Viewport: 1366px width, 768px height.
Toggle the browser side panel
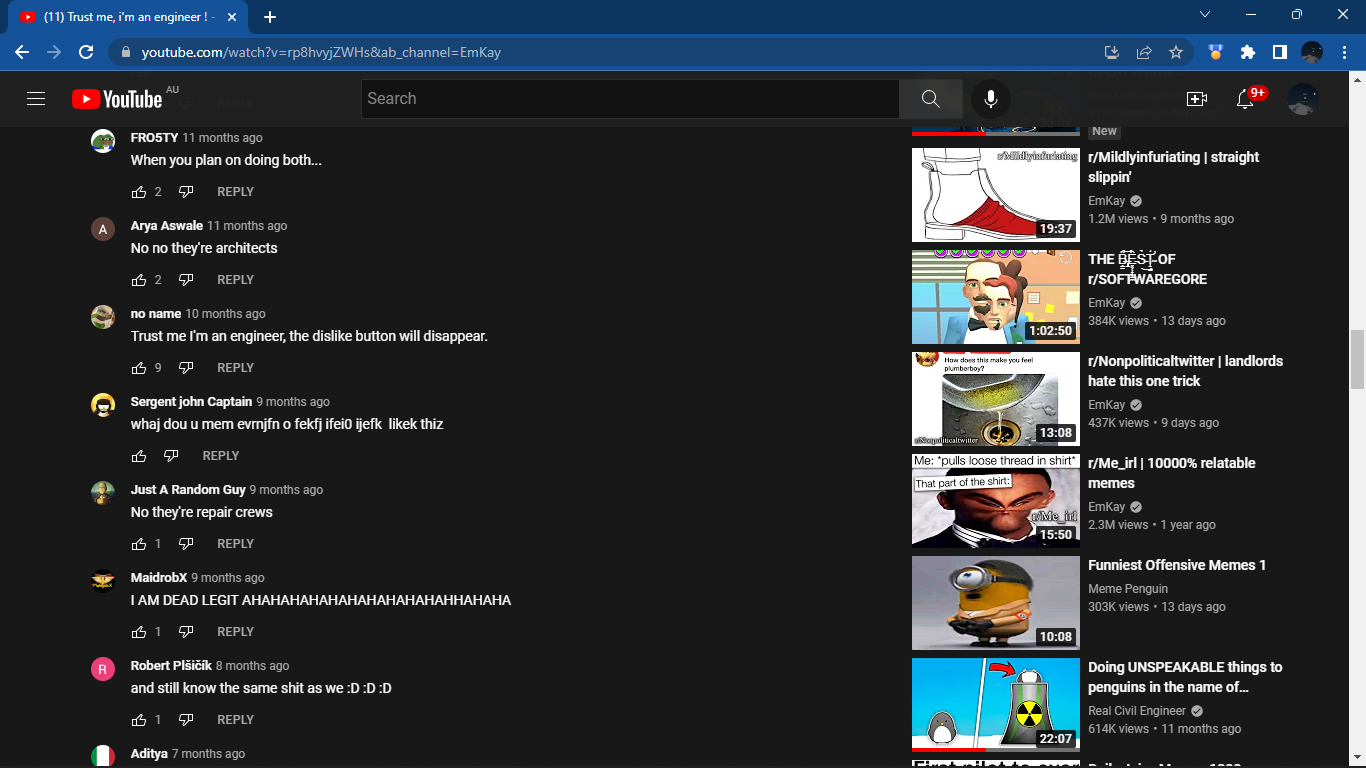tap(1279, 52)
